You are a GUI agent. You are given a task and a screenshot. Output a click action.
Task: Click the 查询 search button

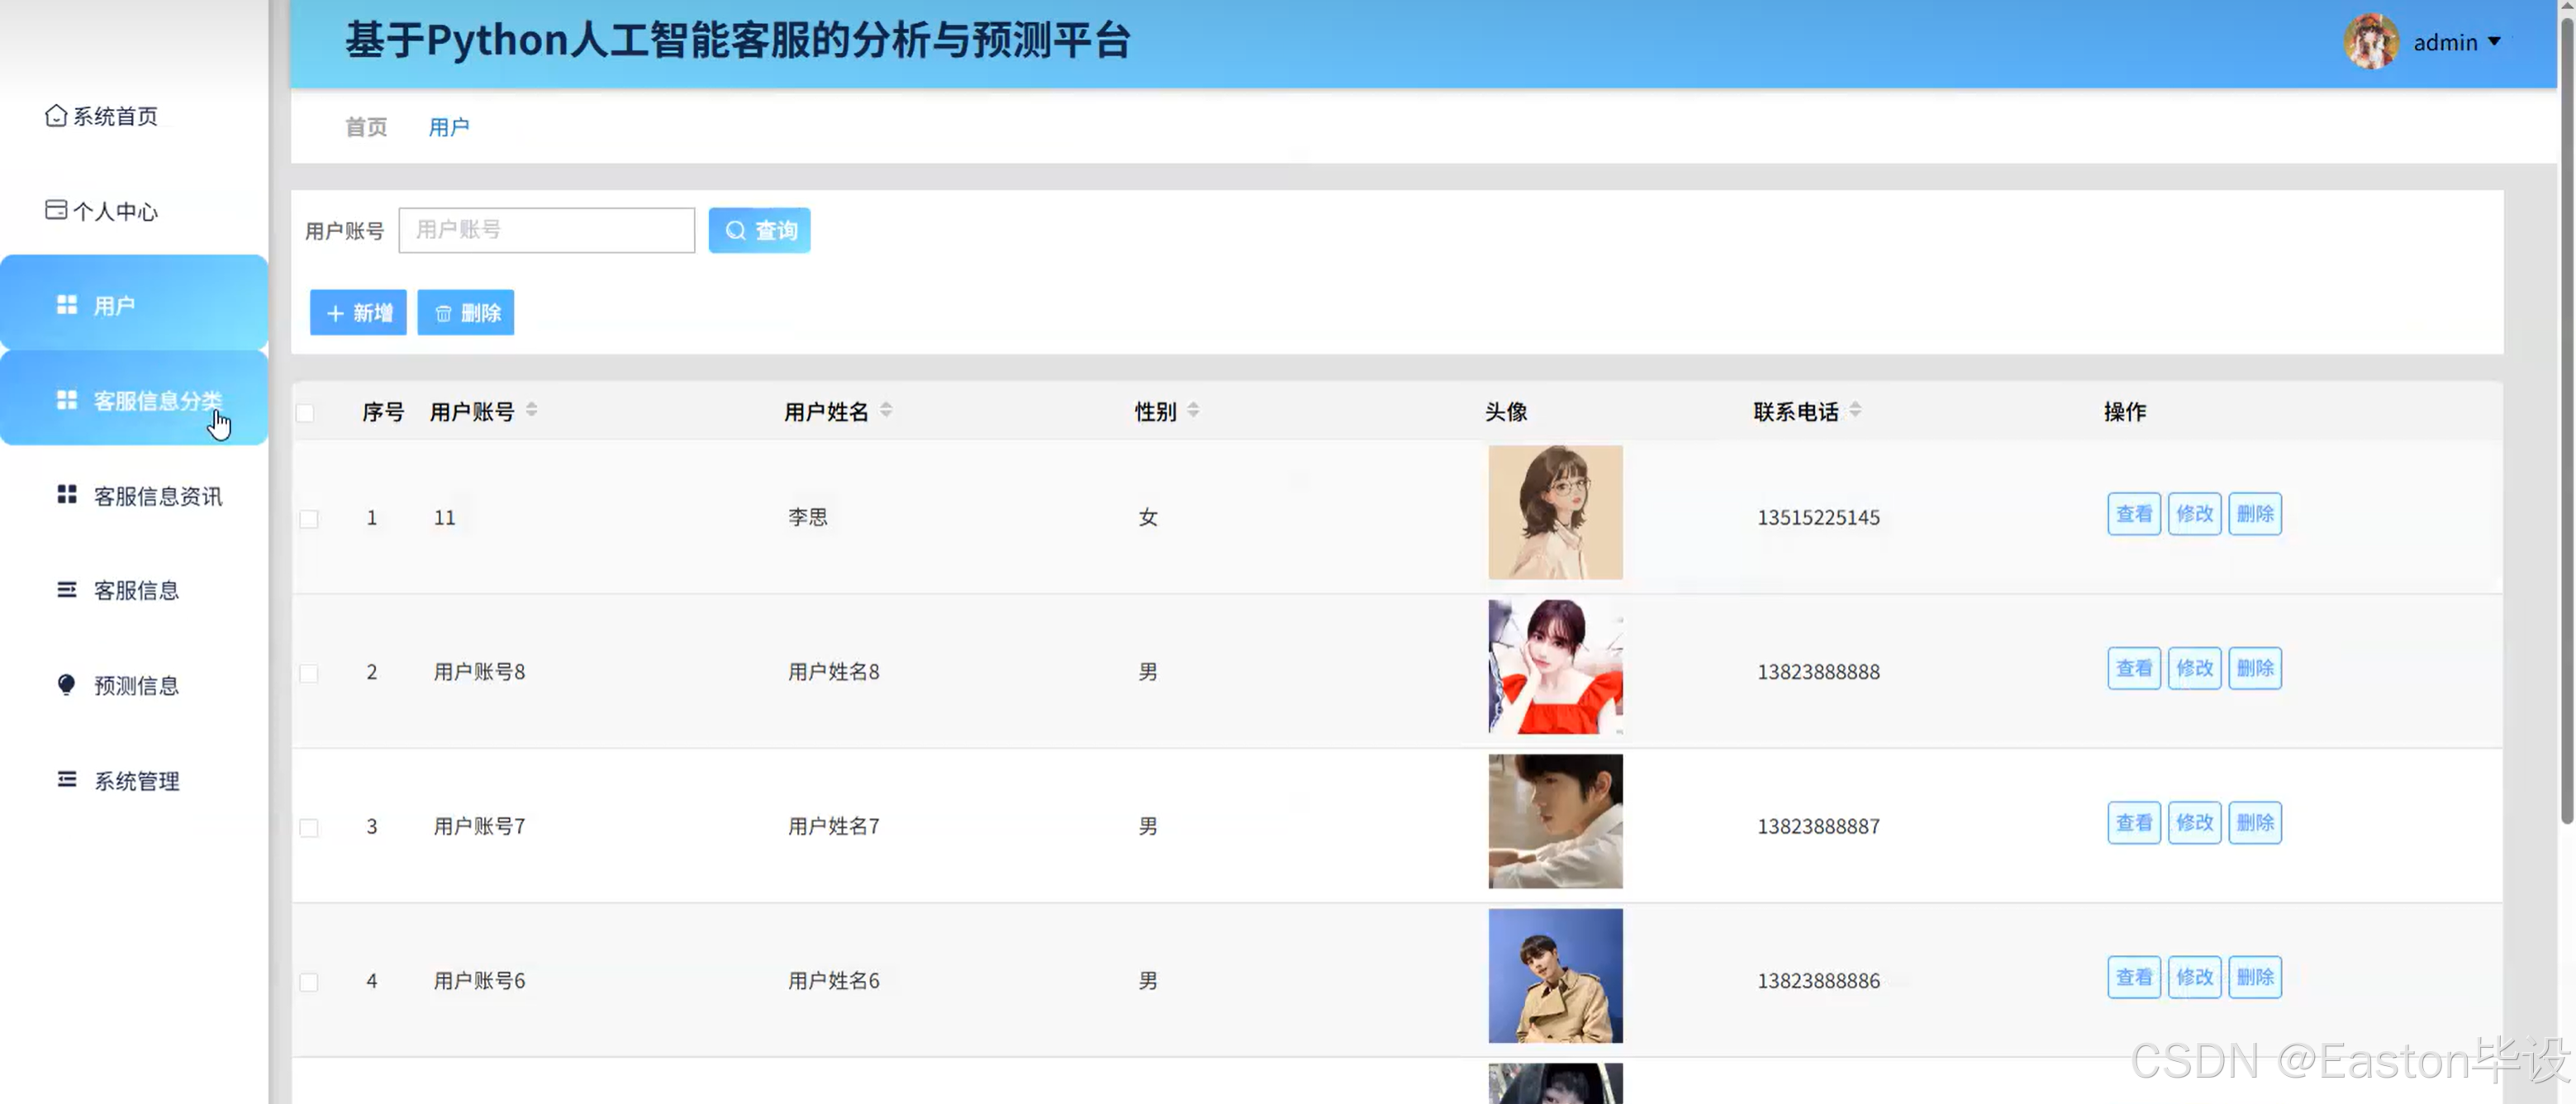pyautogui.click(x=760, y=230)
